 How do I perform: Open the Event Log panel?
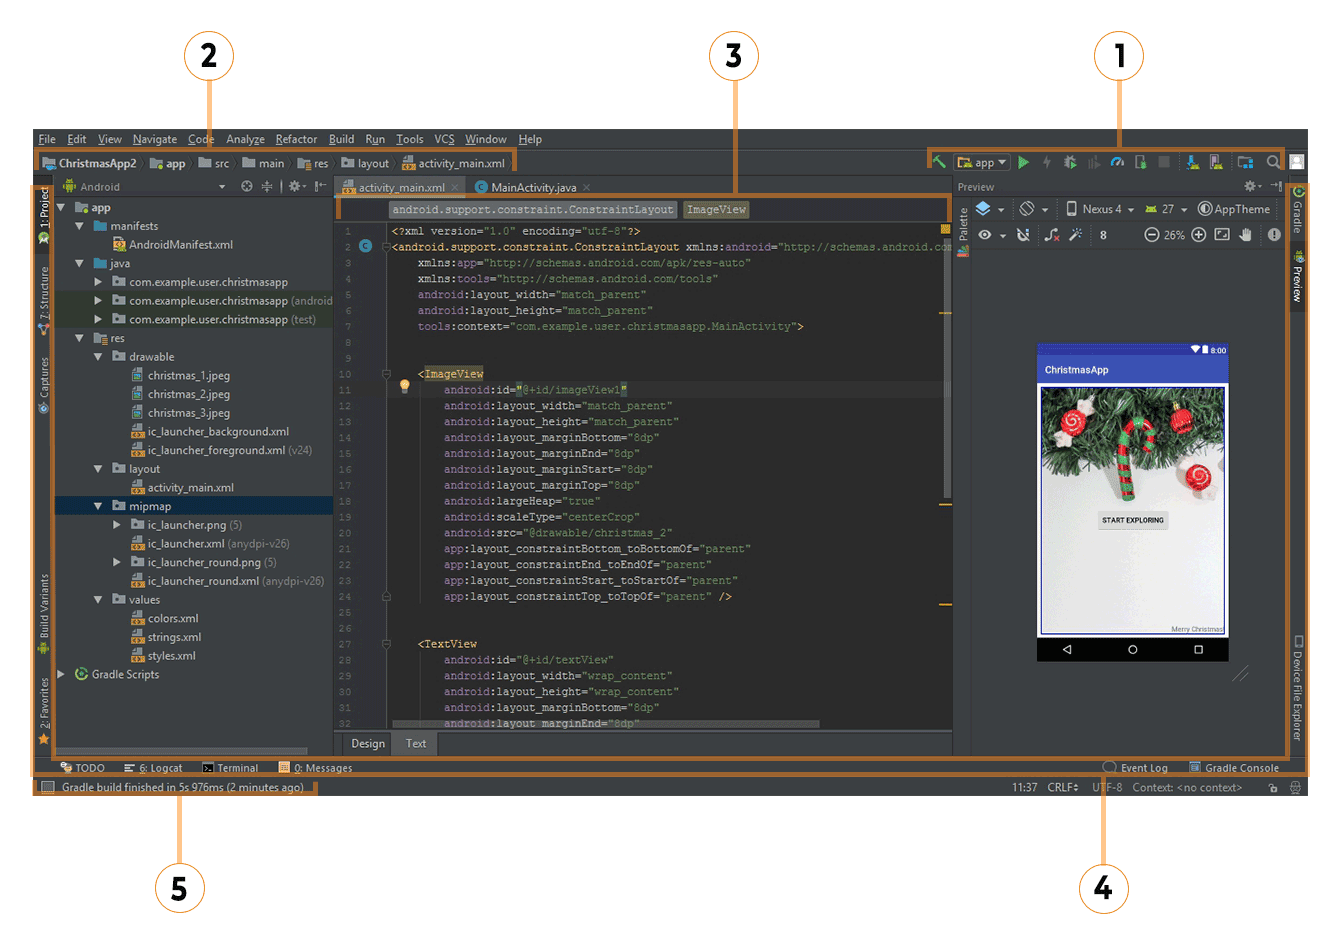1143,768
